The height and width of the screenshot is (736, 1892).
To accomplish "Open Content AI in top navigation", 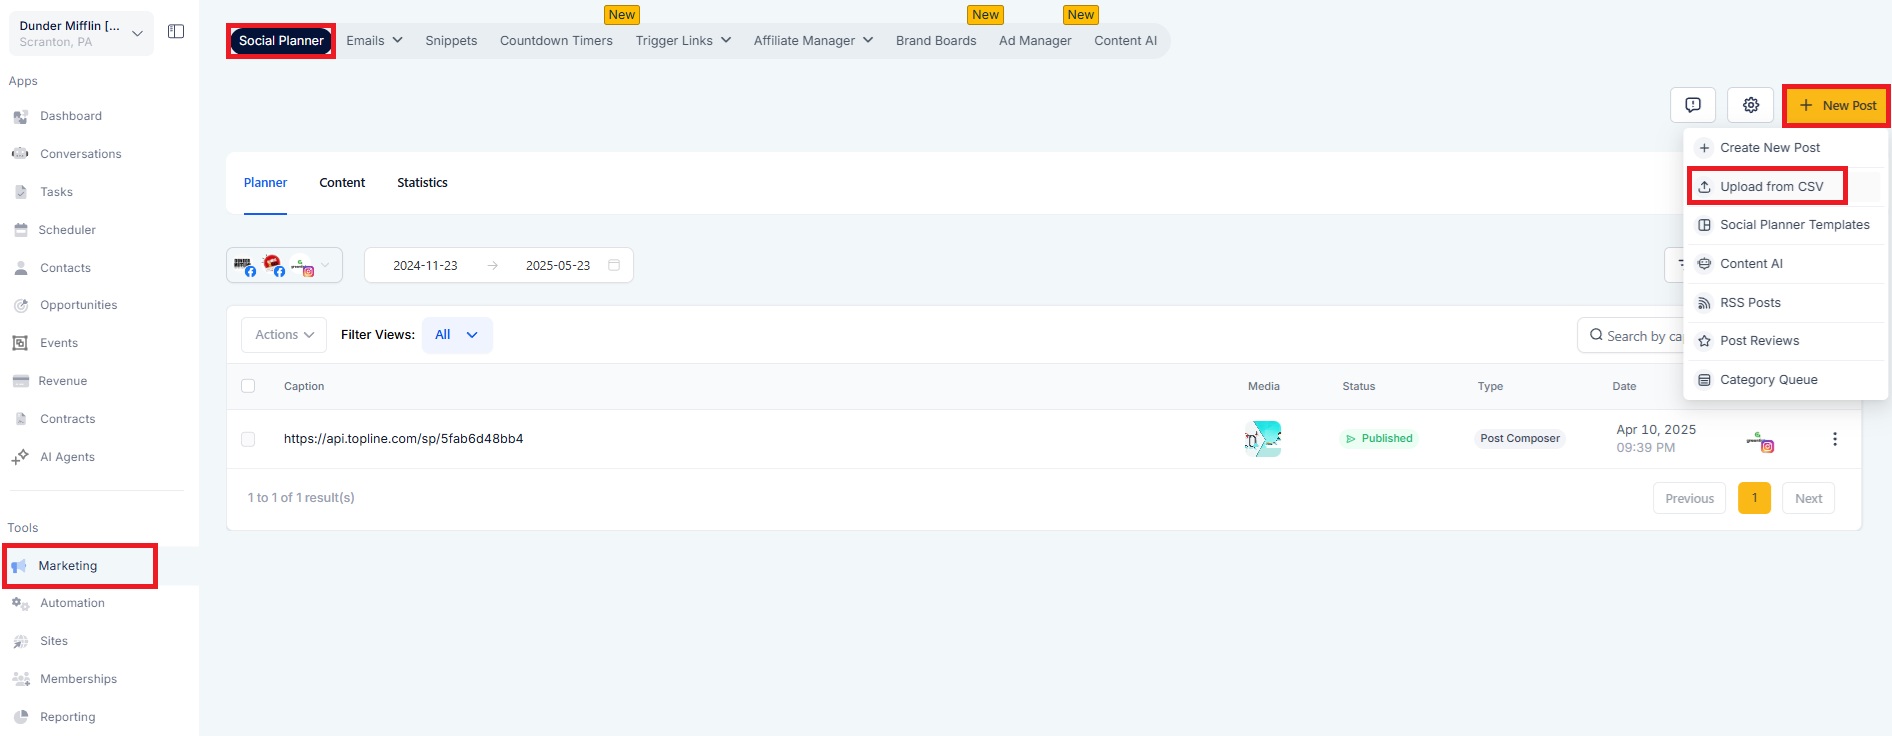I will [x=1125, y=41].
